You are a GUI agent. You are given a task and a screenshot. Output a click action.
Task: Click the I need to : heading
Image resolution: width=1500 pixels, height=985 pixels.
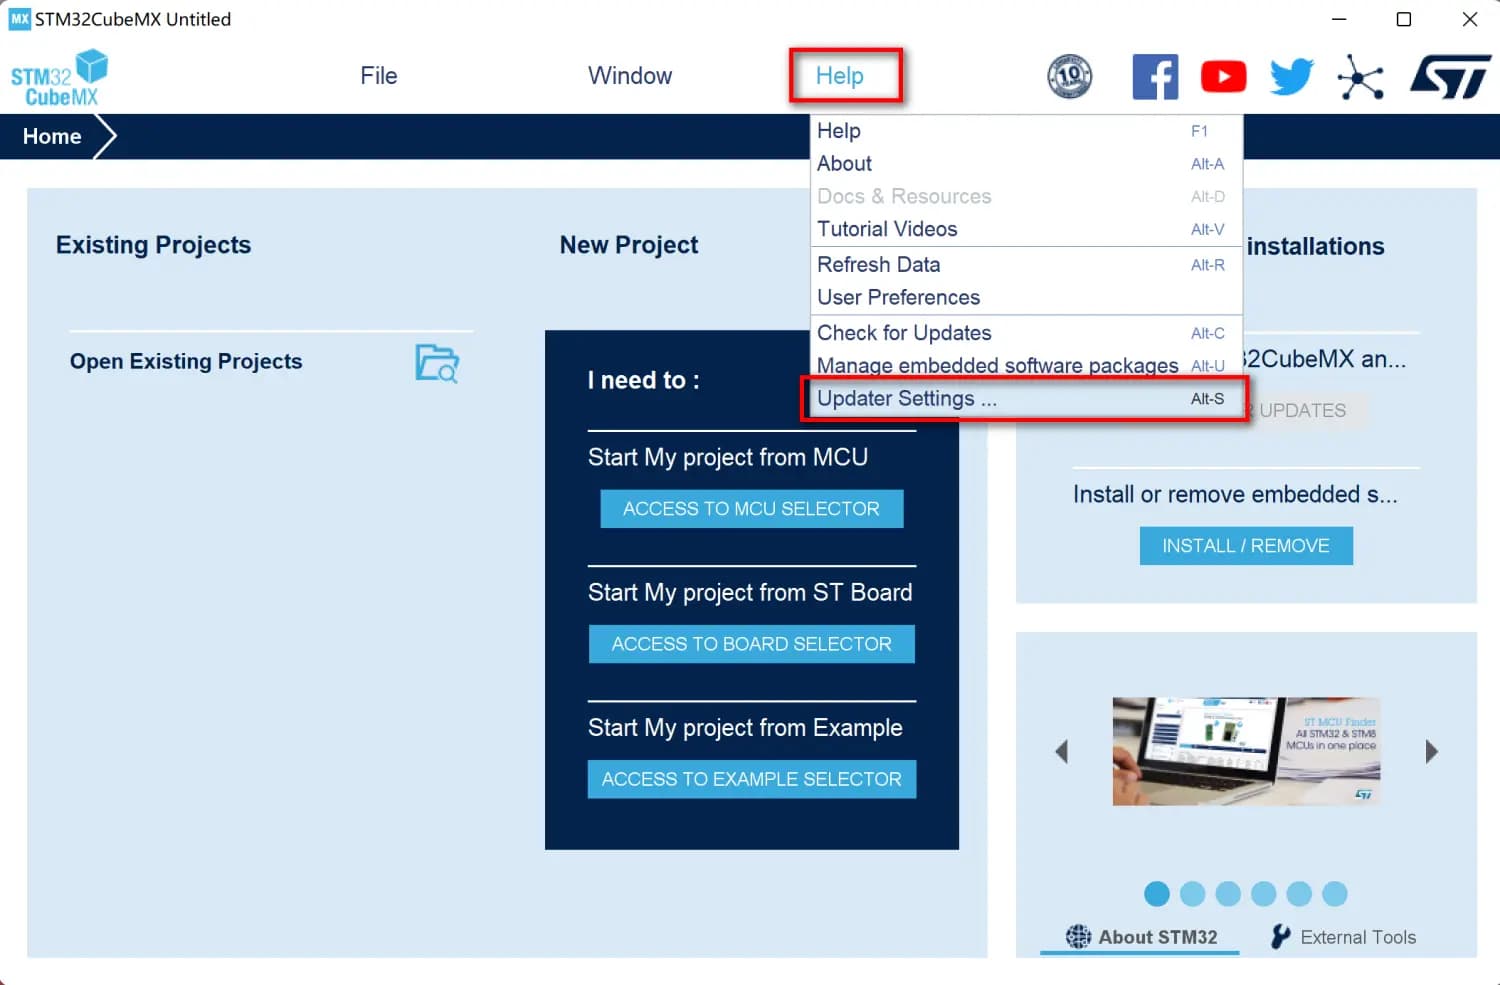(643, 381)
